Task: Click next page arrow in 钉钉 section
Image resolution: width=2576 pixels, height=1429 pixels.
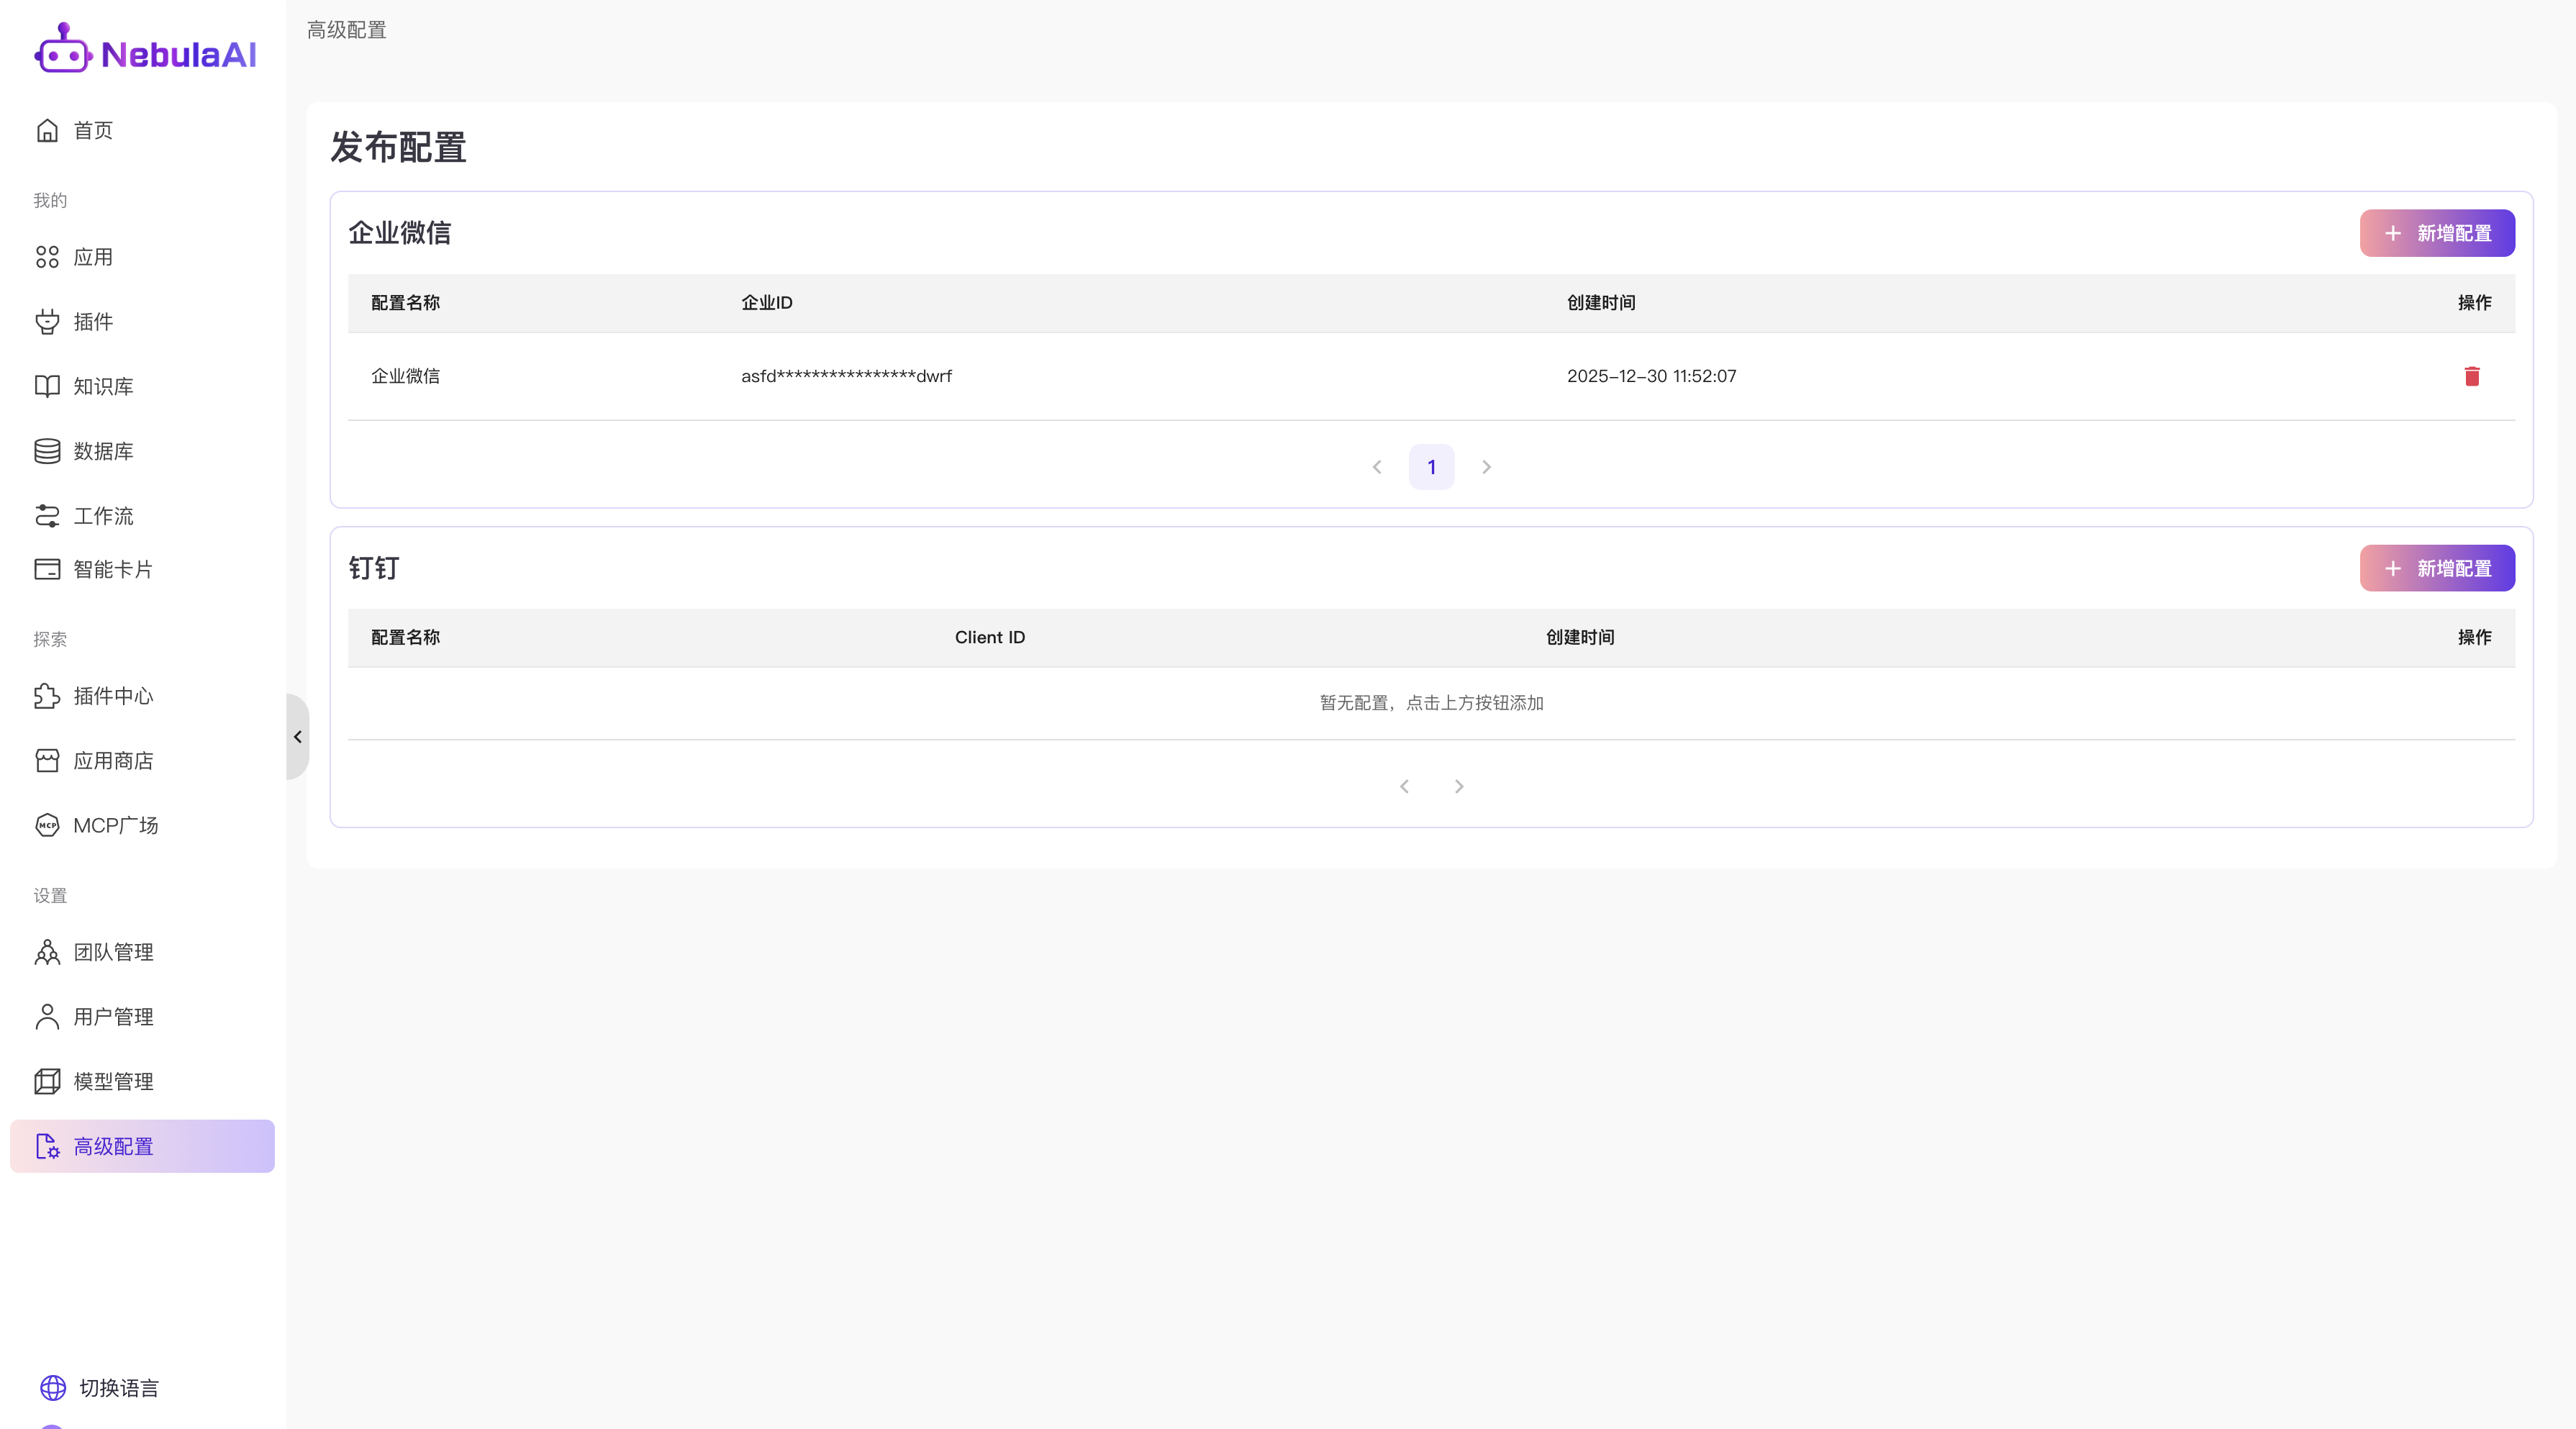Action: (1459, 787)
